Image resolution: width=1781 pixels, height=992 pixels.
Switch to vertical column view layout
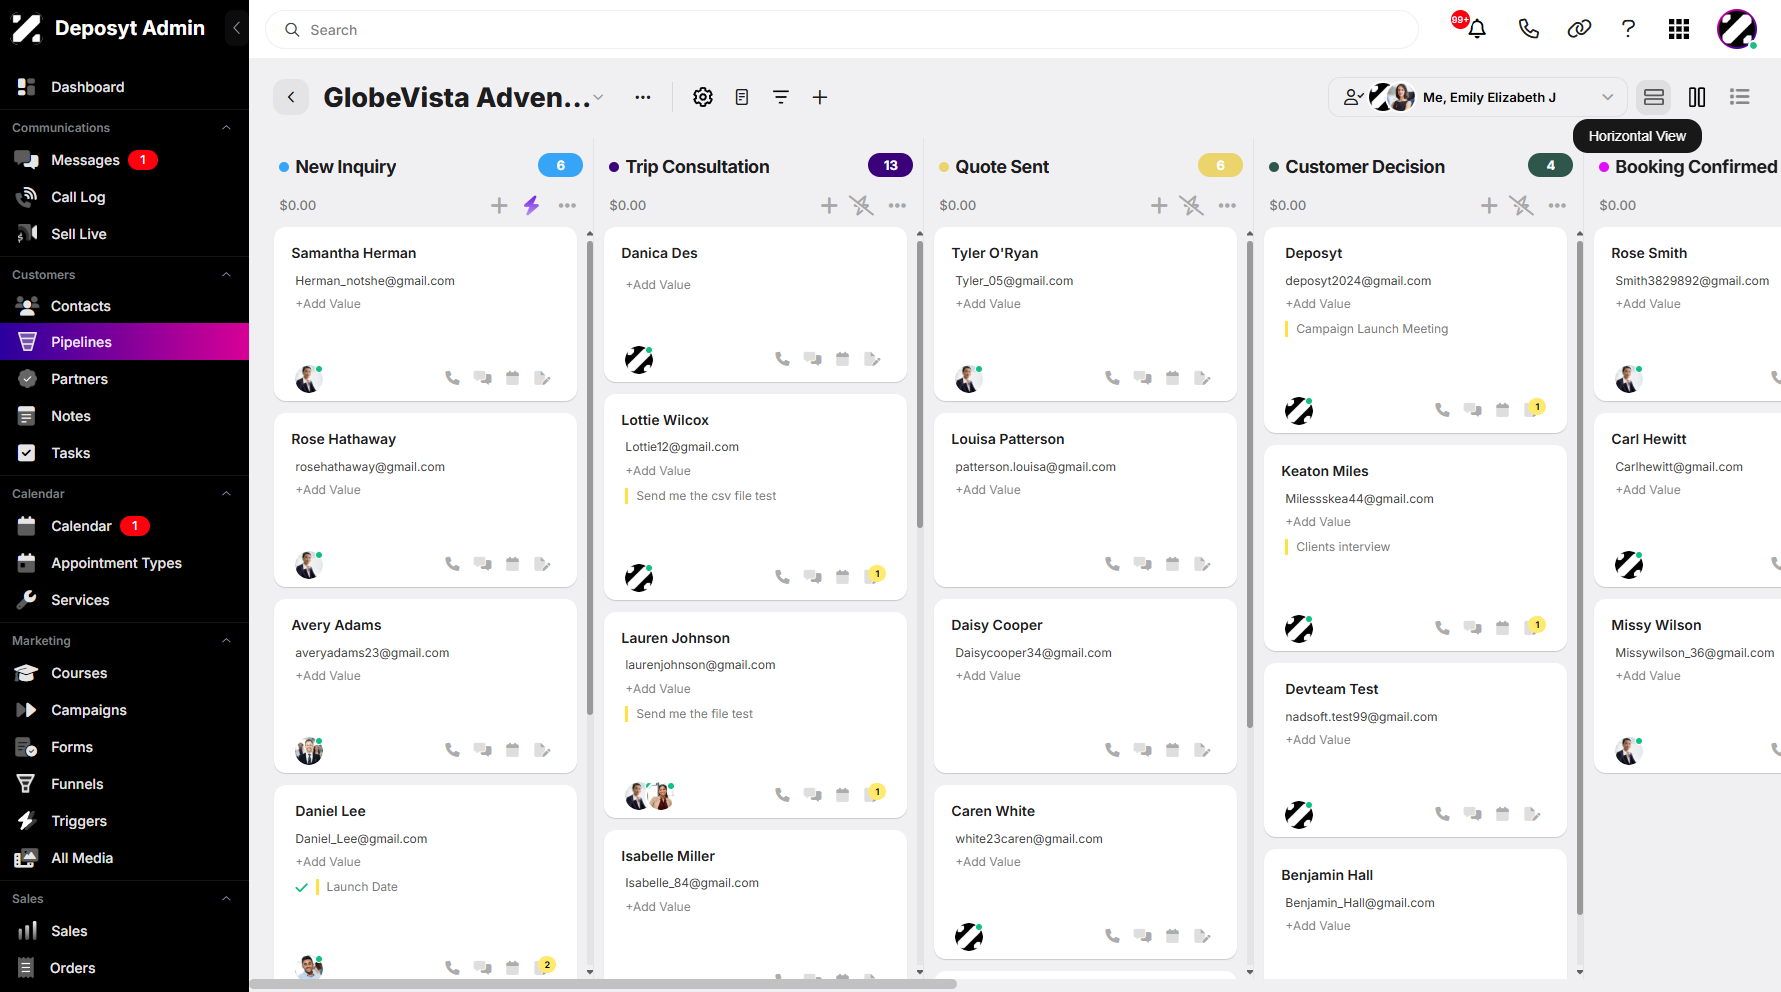tap(1697, 97)
